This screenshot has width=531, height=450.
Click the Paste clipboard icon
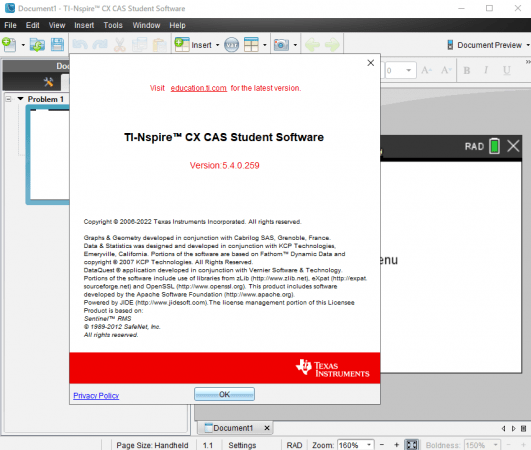[x=159, y=45]
